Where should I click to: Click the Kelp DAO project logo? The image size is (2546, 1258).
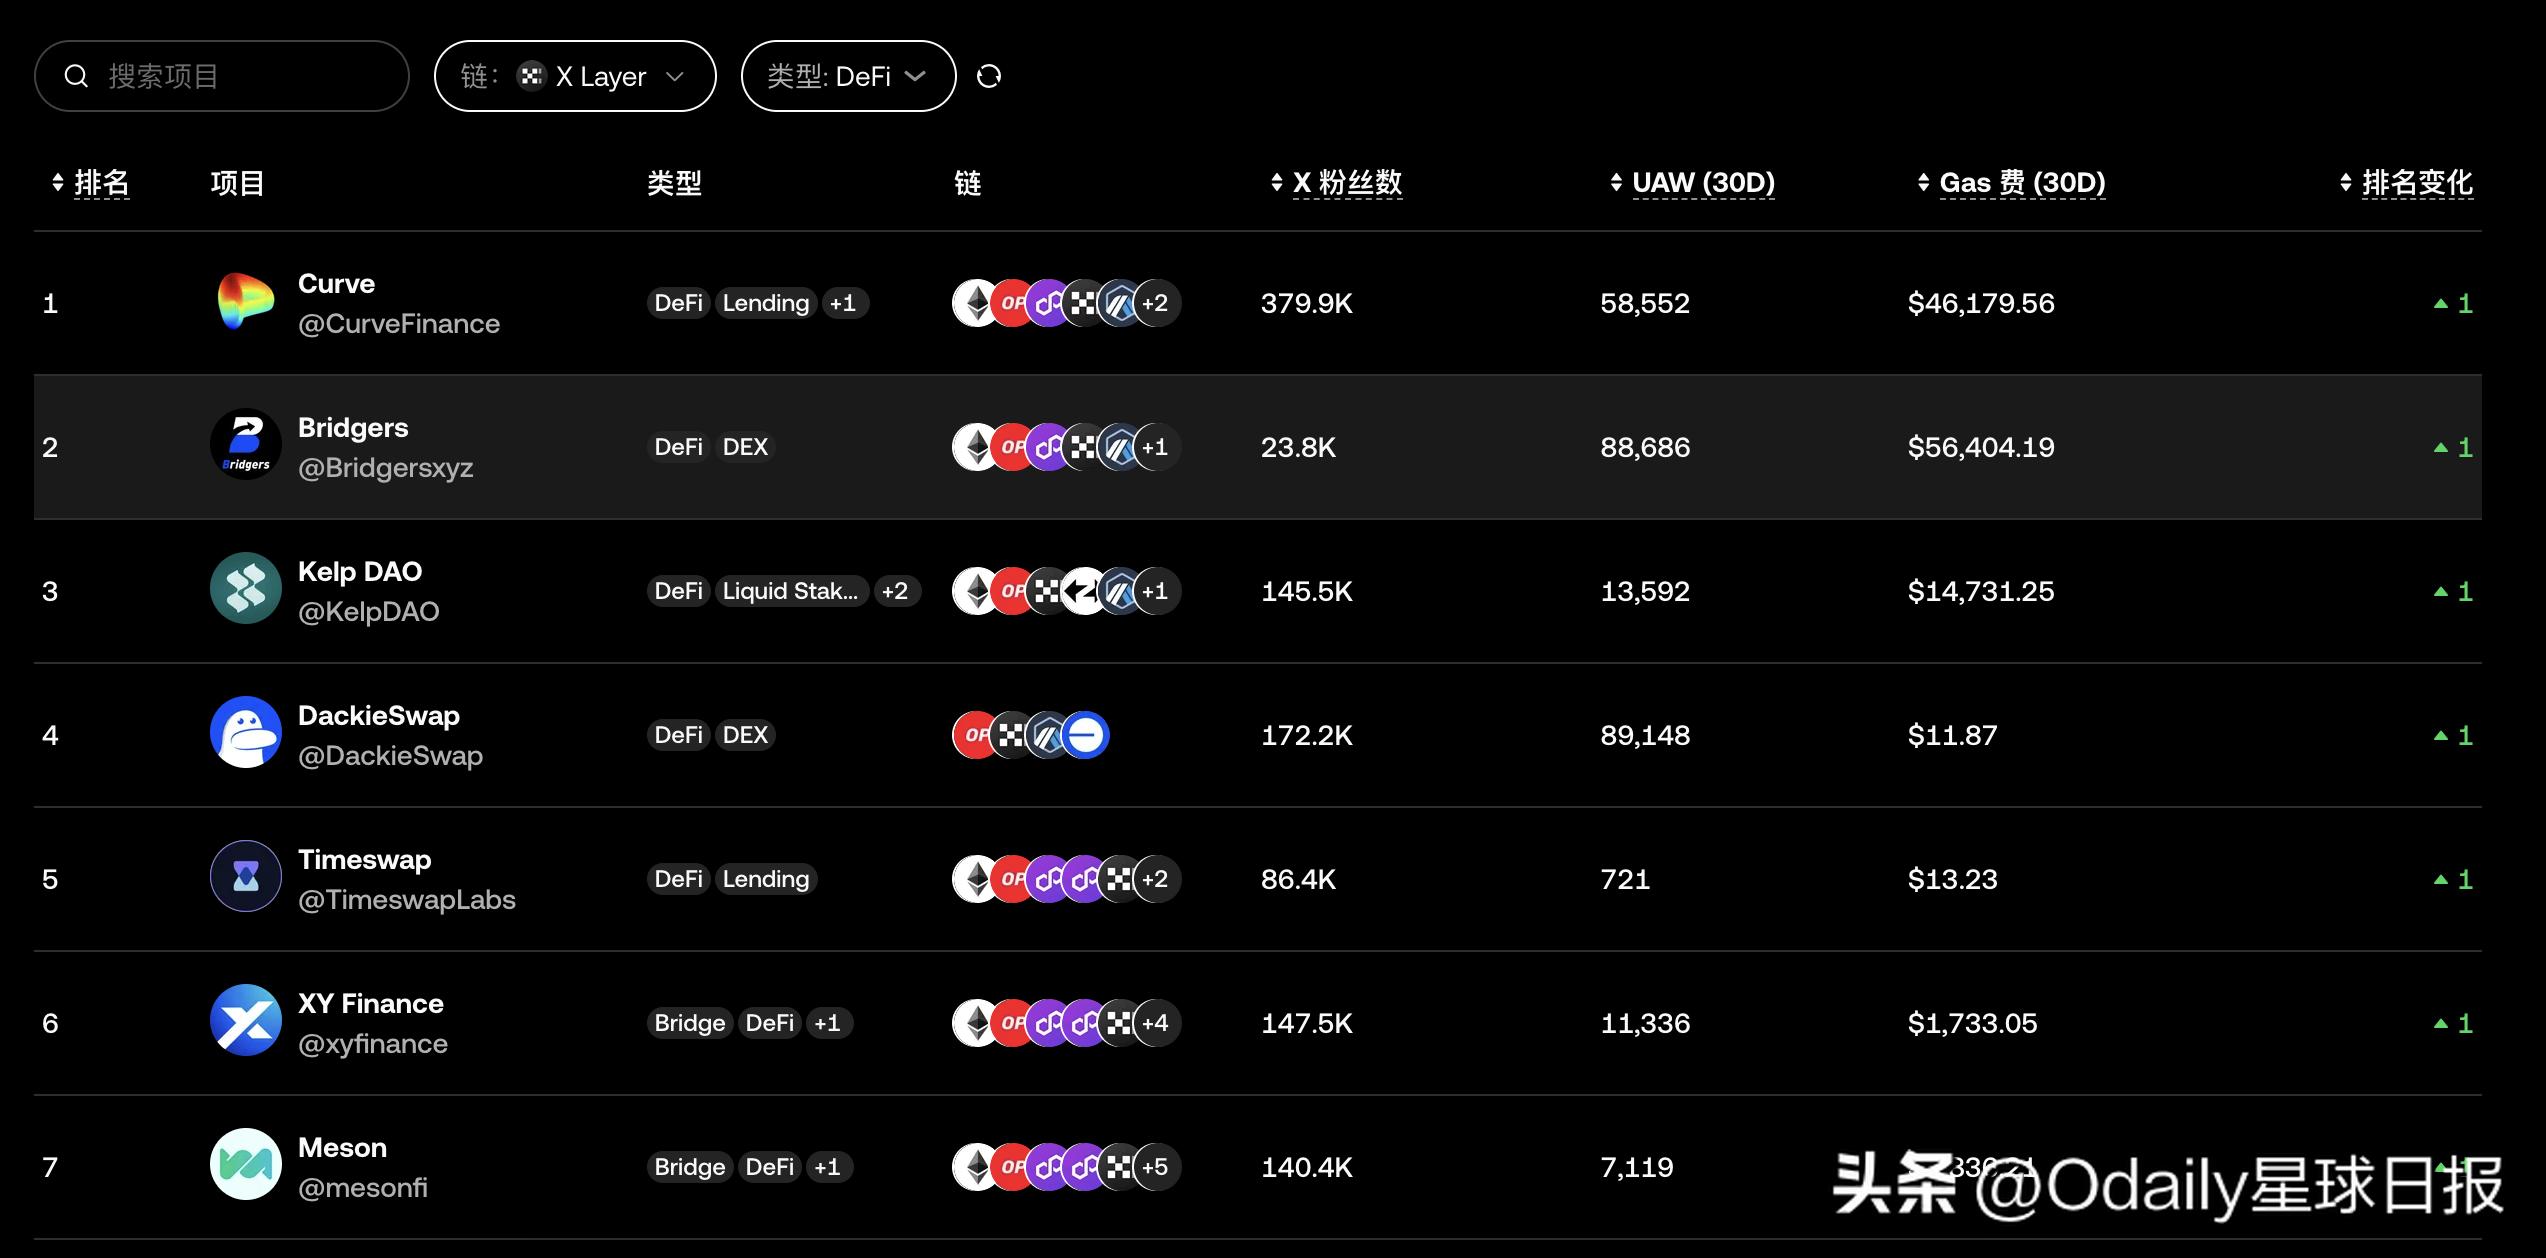coord(245,589)
